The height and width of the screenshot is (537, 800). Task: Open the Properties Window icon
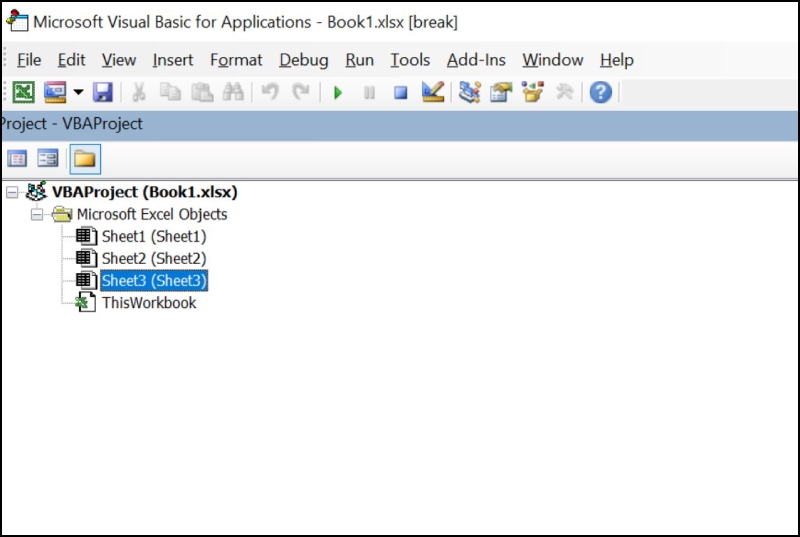pos(501,92)
